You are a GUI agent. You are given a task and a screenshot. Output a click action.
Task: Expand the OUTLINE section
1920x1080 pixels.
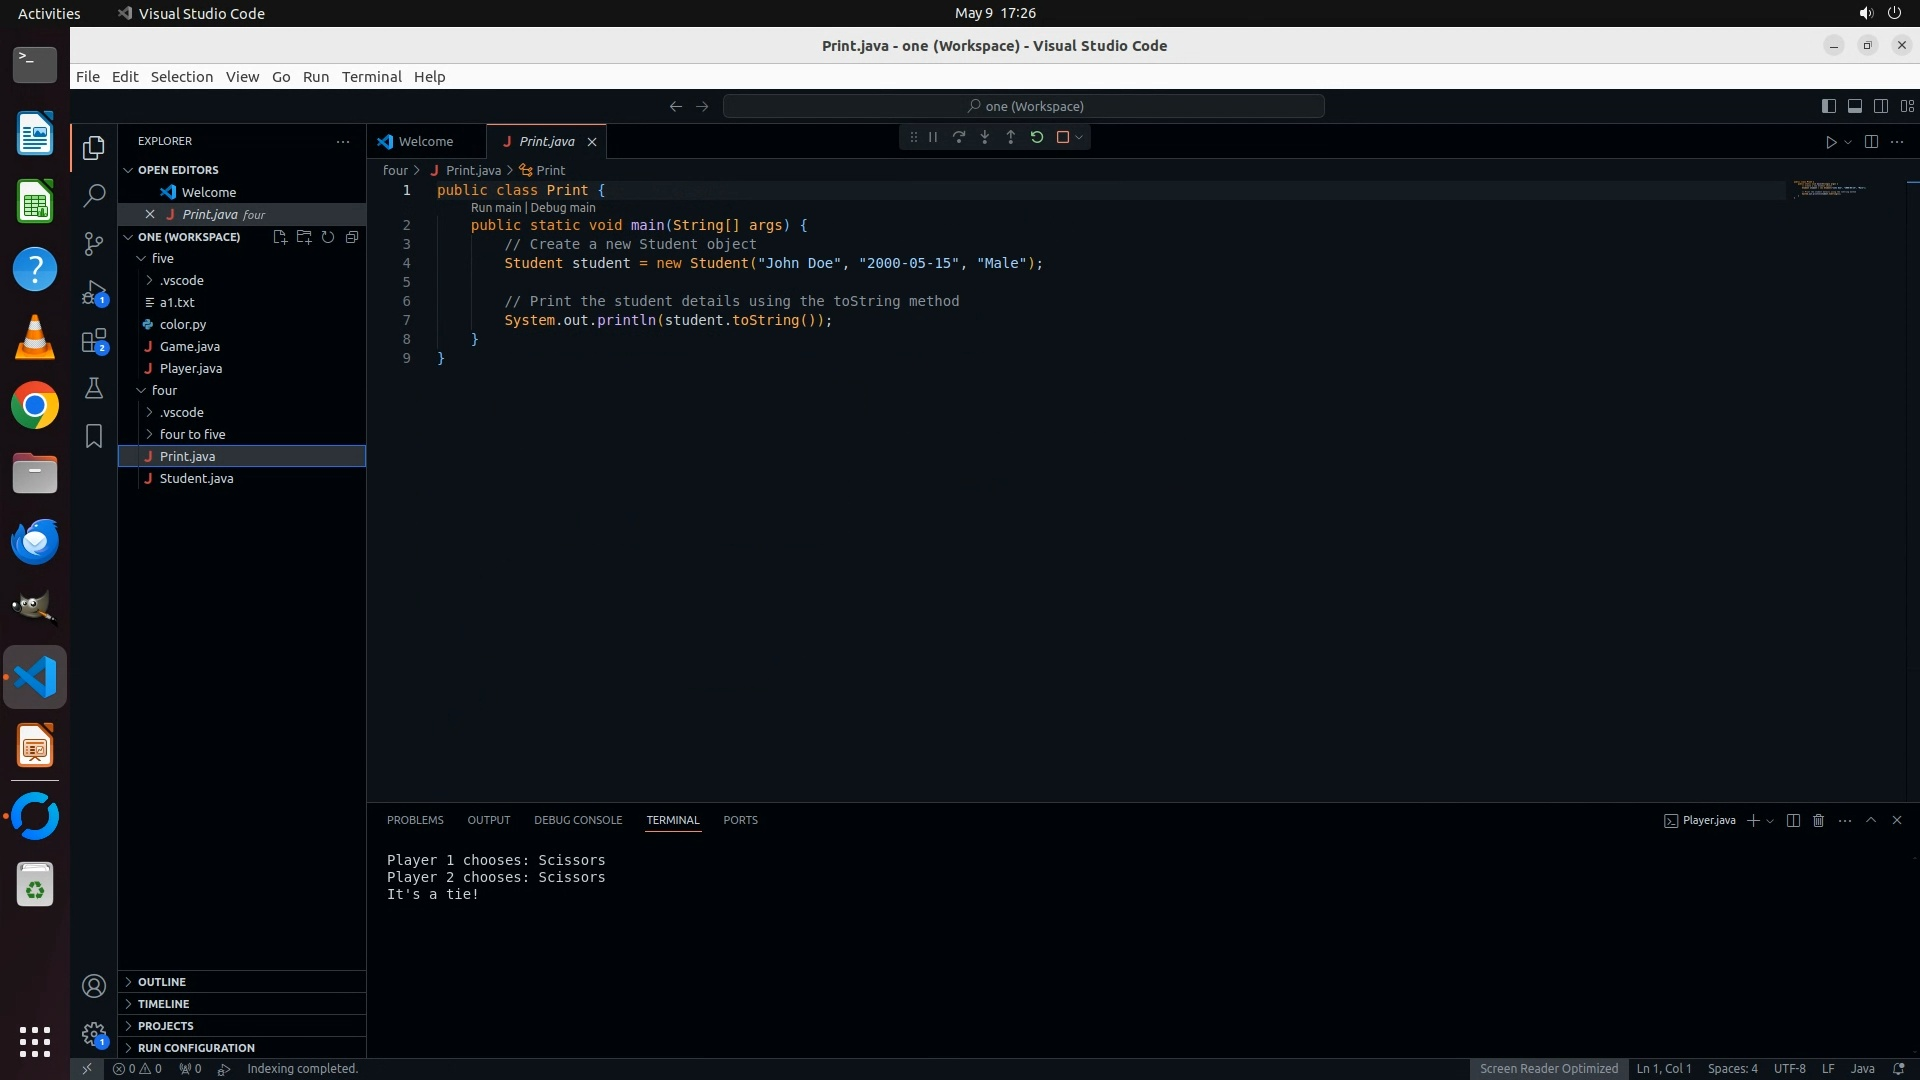[162, 982]
